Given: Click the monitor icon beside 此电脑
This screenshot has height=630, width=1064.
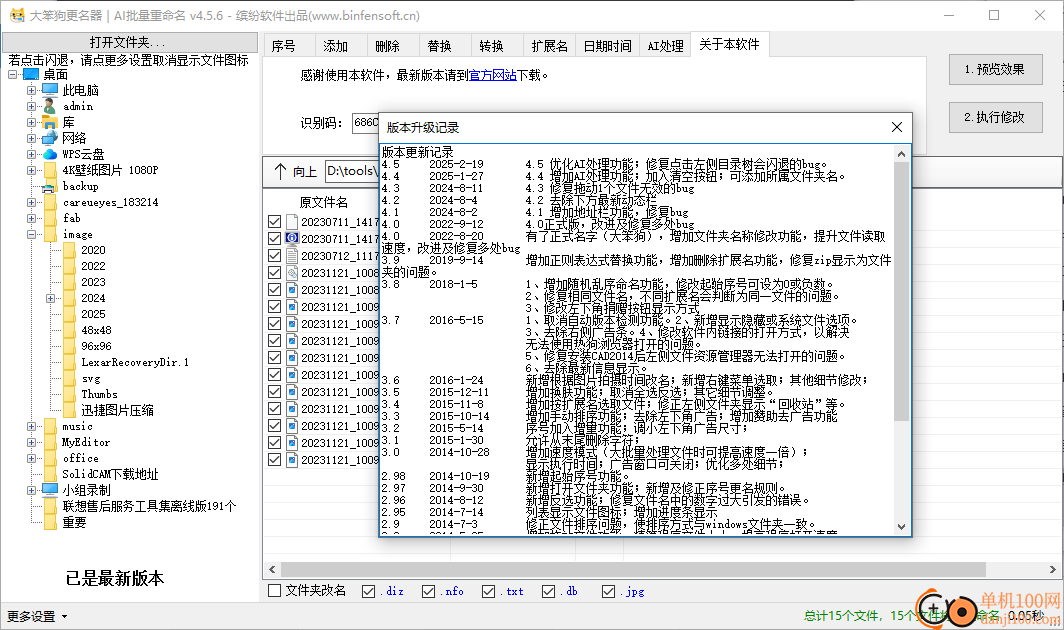Looking at the screenshot, I should point(50,90).
